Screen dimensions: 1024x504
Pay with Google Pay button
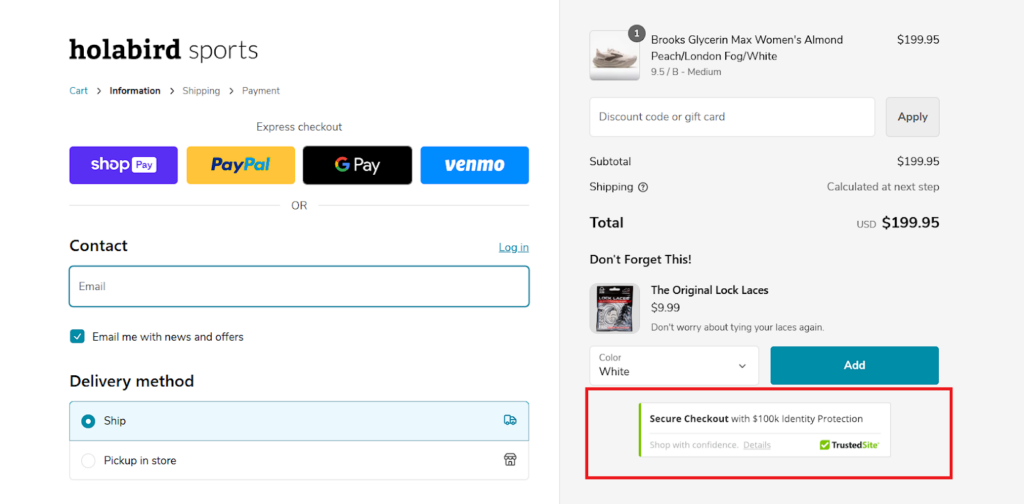357,165
